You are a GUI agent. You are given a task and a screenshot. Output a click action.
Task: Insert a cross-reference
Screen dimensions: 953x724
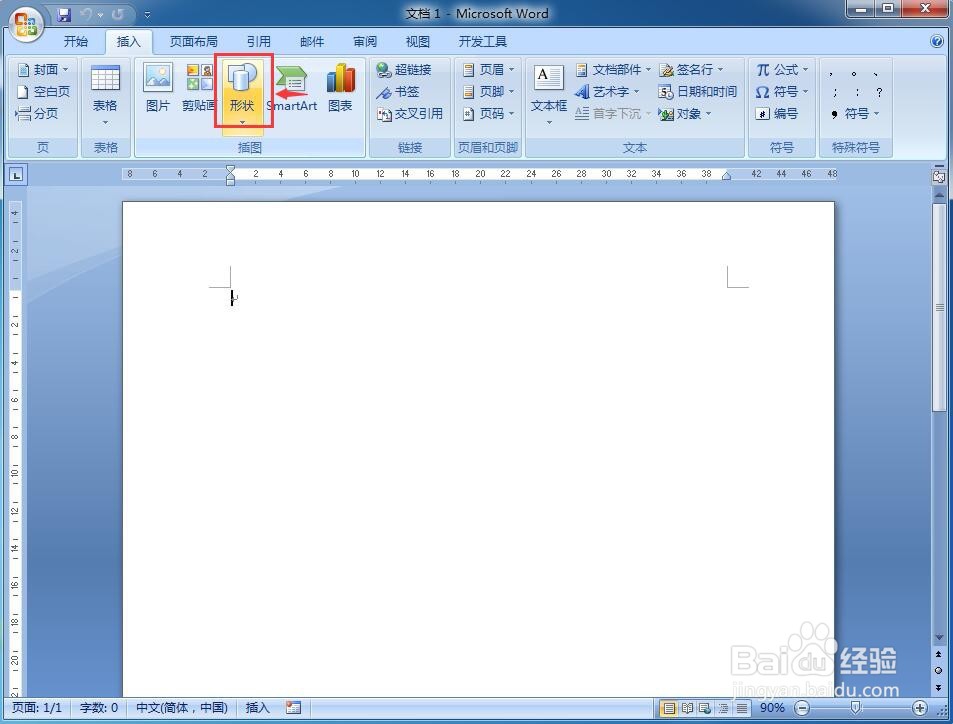410,113
